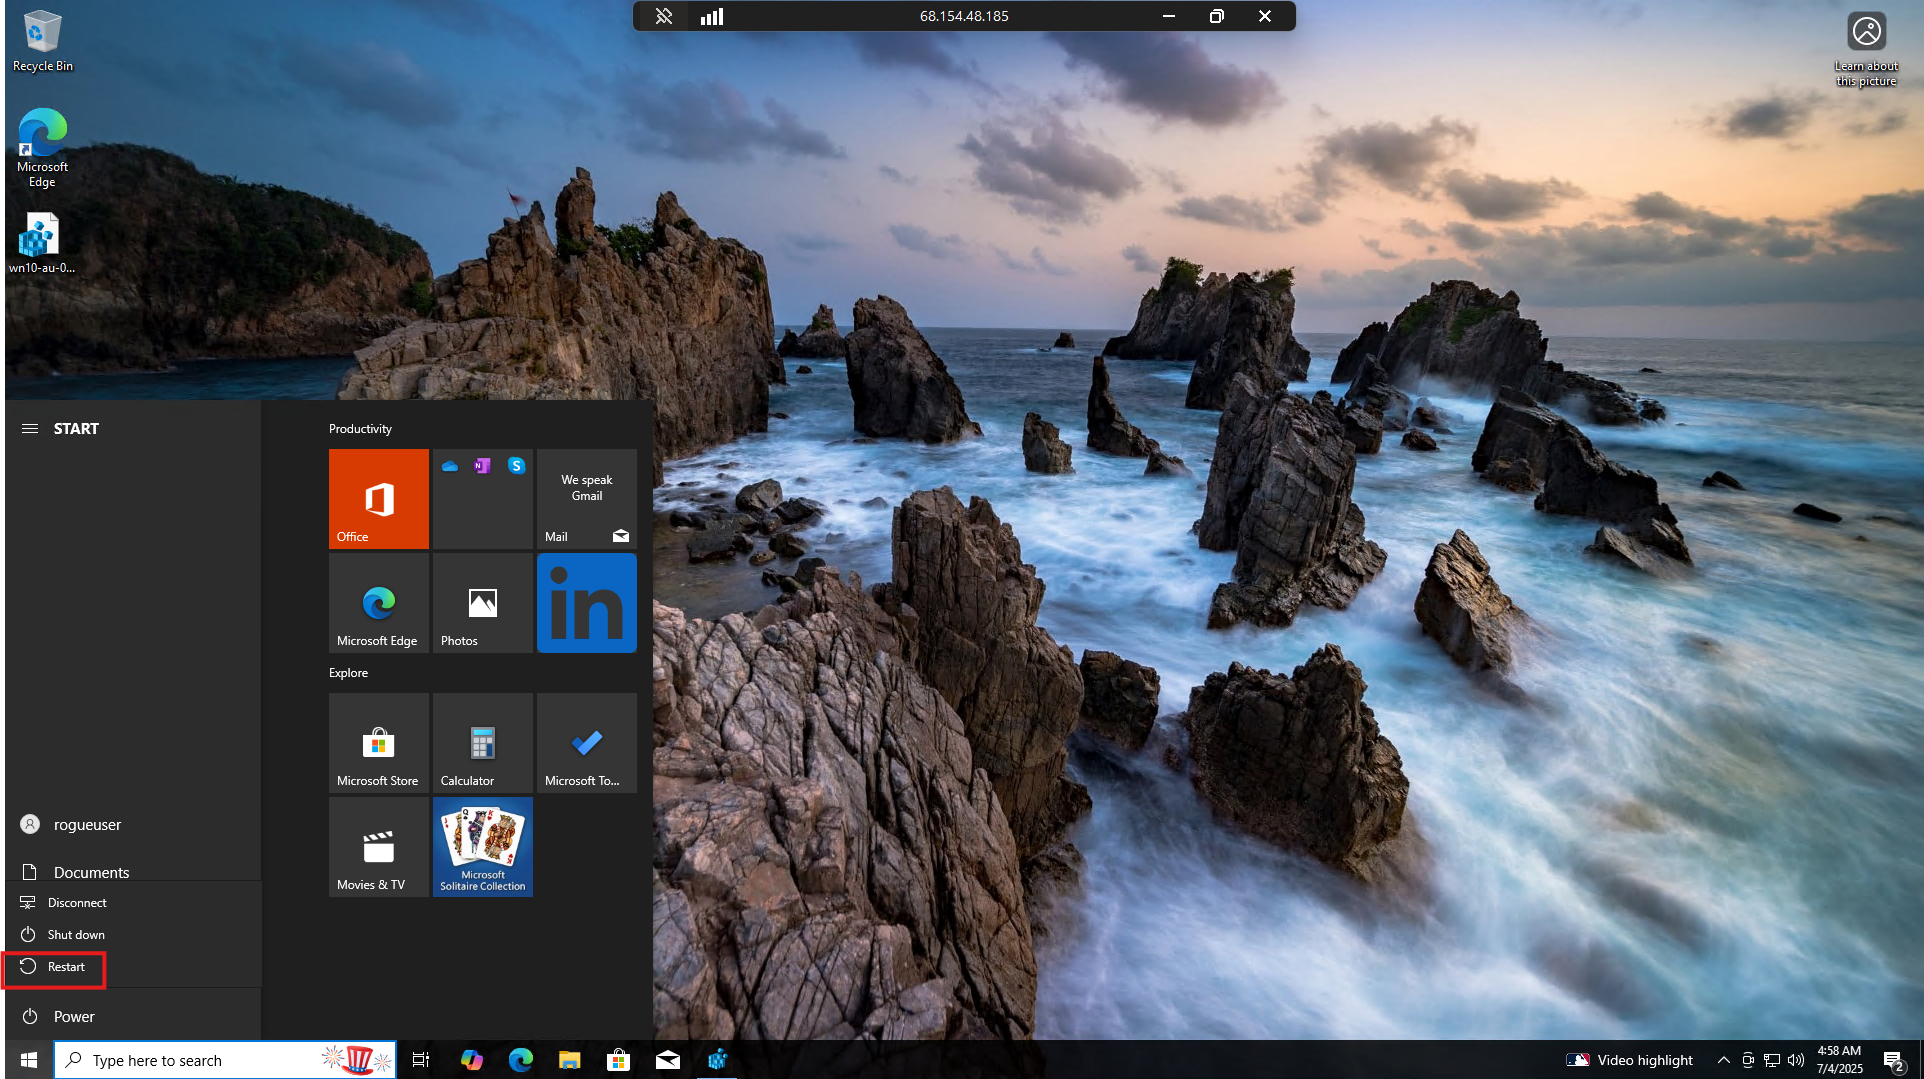The image size is (1924, 1079).
Task: Click the Documents link in Start
Action: pos(90,872)
